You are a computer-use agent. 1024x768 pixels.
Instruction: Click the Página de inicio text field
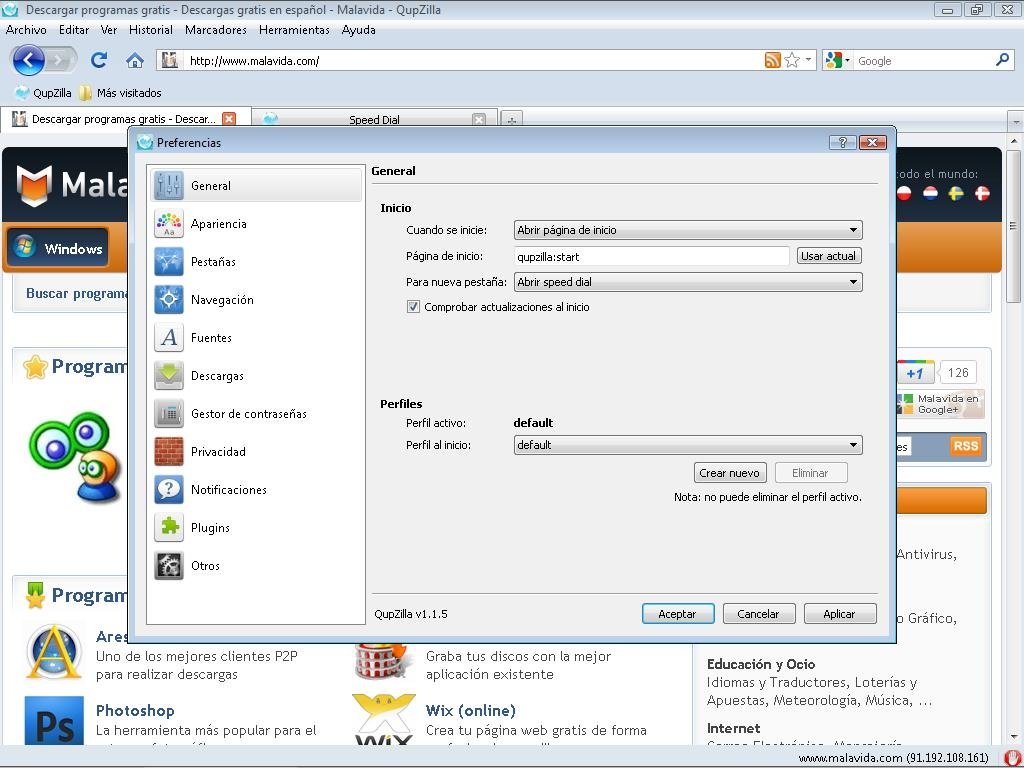point(652,257)
